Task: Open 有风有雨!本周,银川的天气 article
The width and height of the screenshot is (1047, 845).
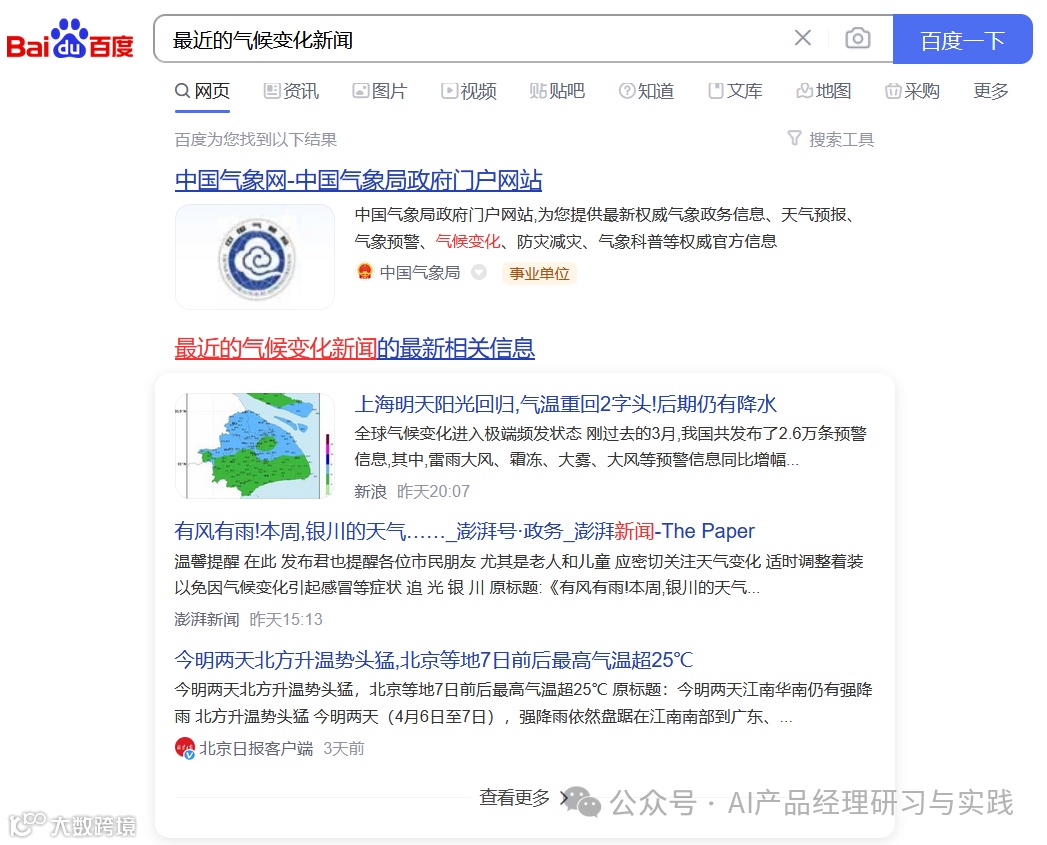Action: 464,531
